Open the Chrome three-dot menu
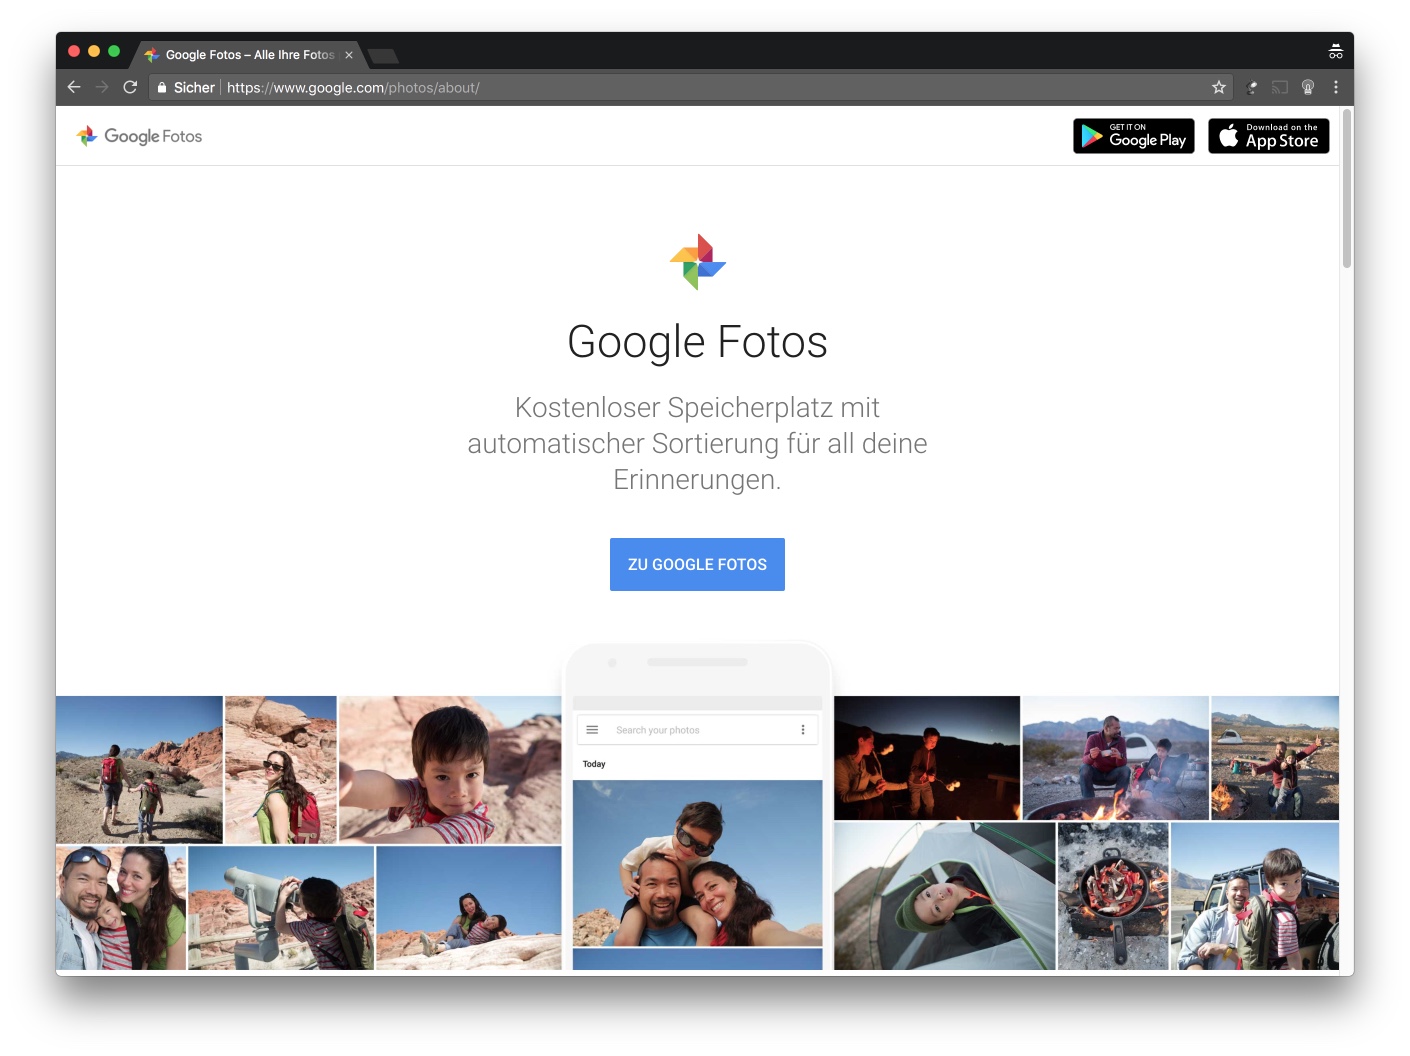This screenshot has width=1410, height=1056. click(1336, 87)
